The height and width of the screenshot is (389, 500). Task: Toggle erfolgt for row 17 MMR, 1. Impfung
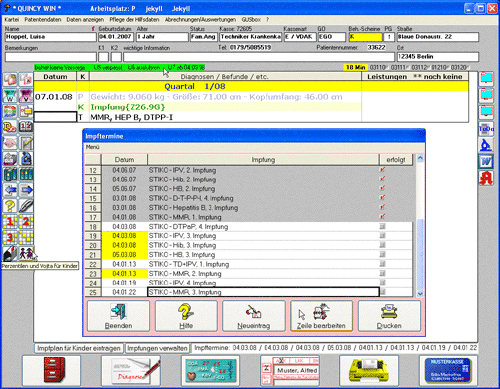point(382,217)
